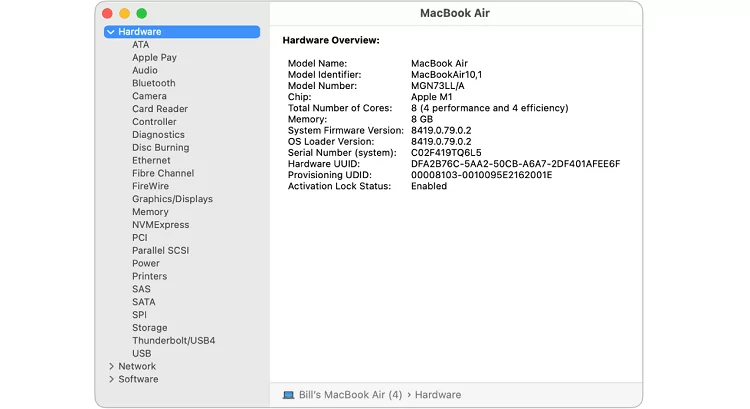Select Parallel SCSI item
Image resolution: width=750 pixels, height=409 pixels.
(x=161, y=251)
